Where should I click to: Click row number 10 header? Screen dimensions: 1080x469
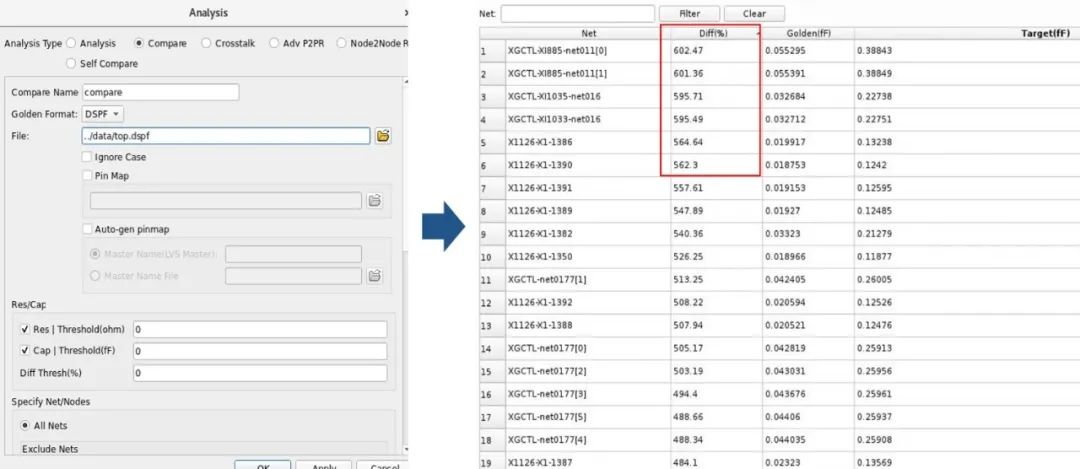(492, 256)
